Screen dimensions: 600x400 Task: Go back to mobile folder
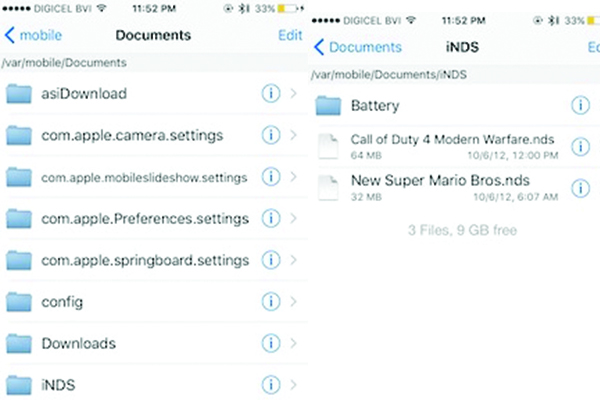(x=33, y=36)
